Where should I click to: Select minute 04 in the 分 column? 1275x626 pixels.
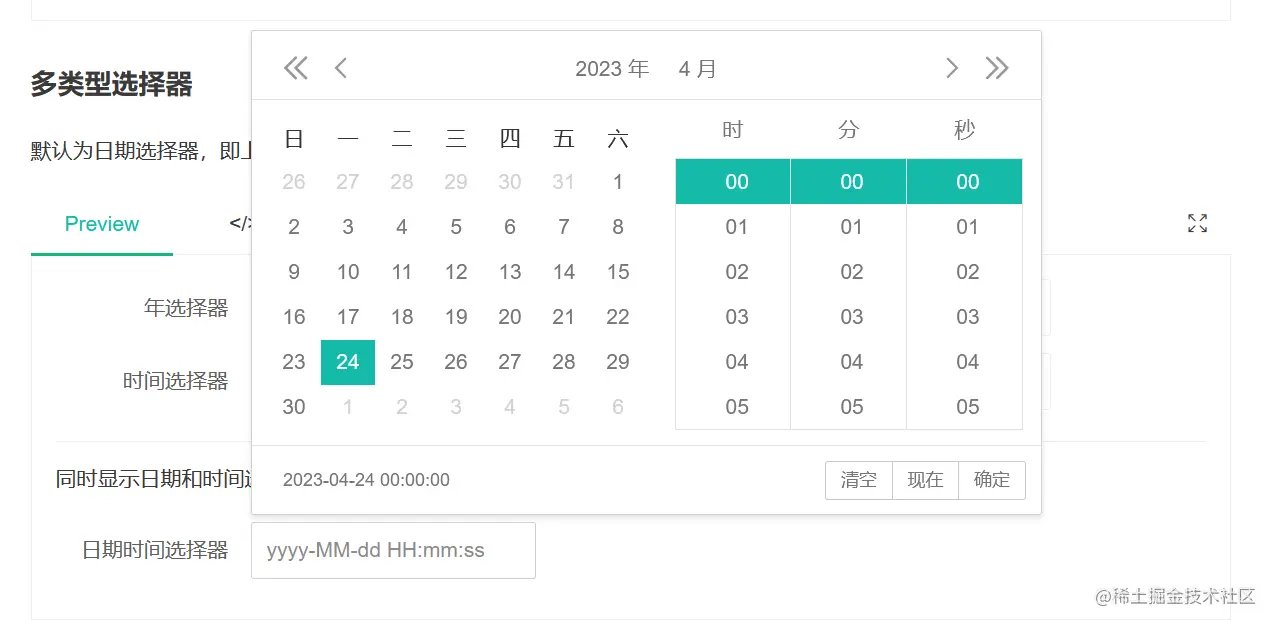pos(849,362)
